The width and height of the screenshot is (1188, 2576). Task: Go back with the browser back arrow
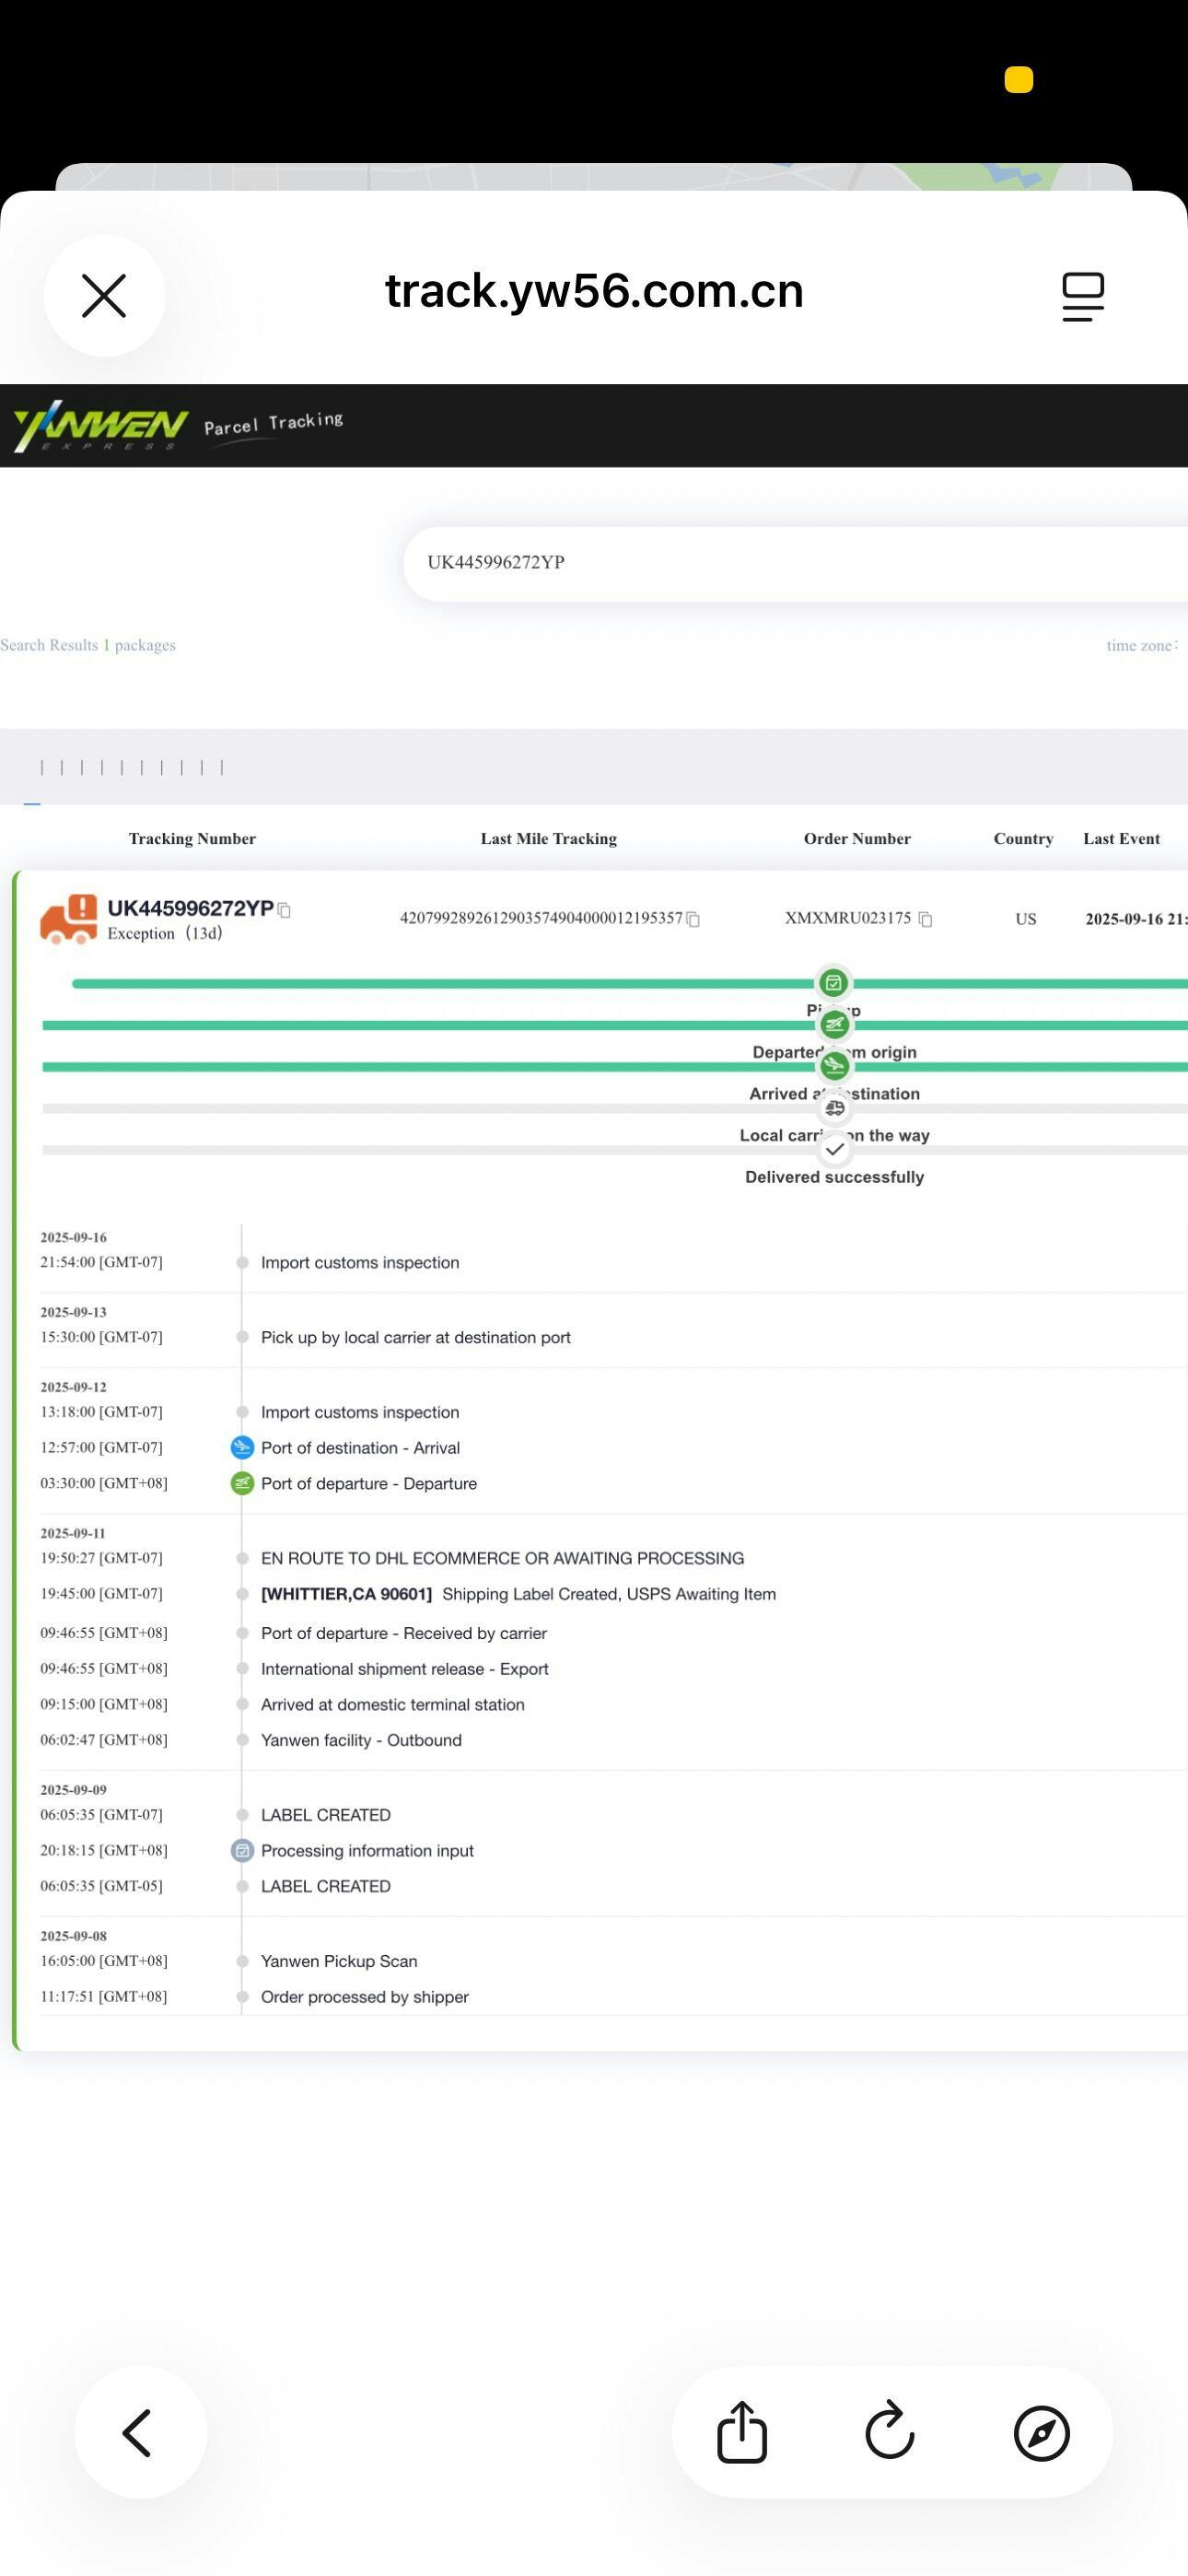(140, 2432)
